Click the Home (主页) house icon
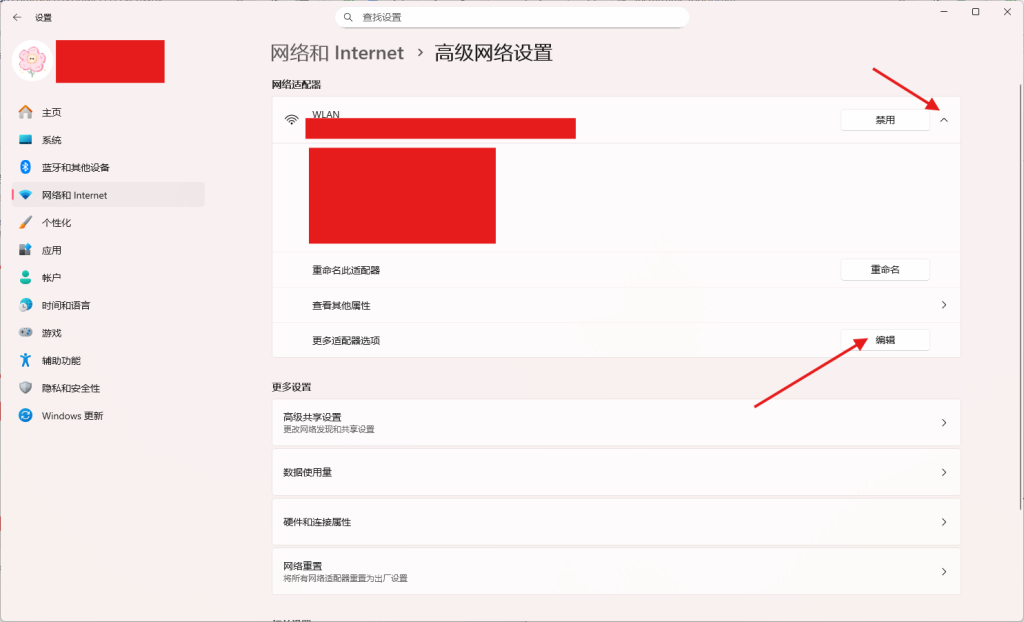Viewport: 1024px width, 622px height. click(x=26, y=112)
